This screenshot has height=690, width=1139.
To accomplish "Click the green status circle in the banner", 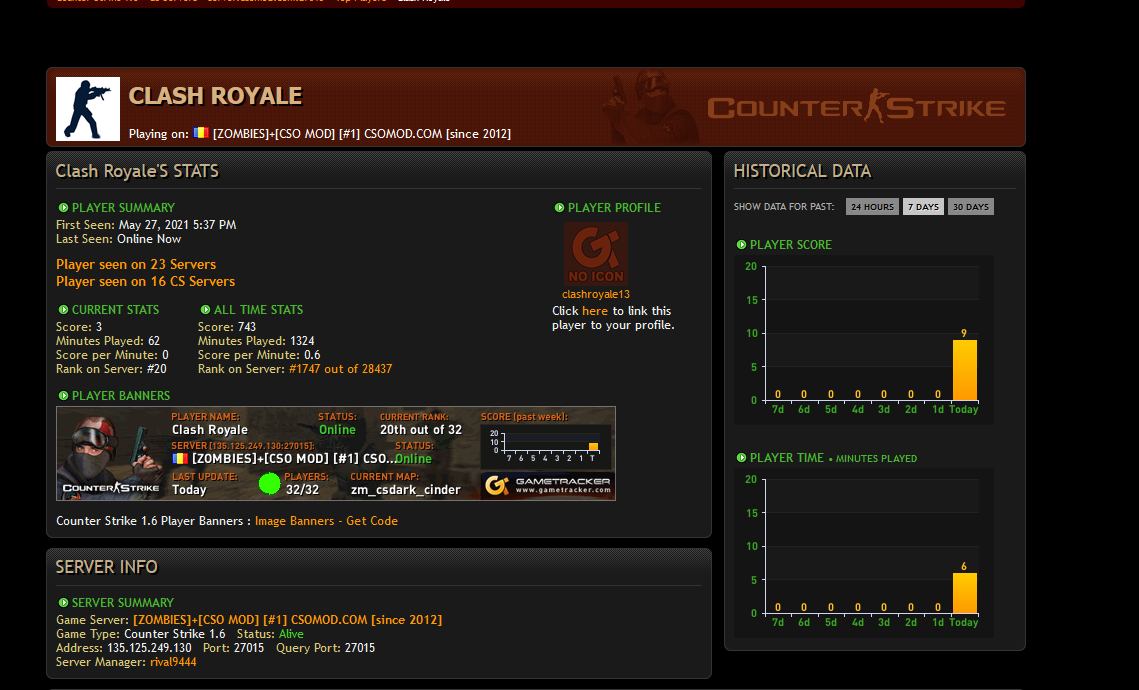I will click(x=269, y=484).
